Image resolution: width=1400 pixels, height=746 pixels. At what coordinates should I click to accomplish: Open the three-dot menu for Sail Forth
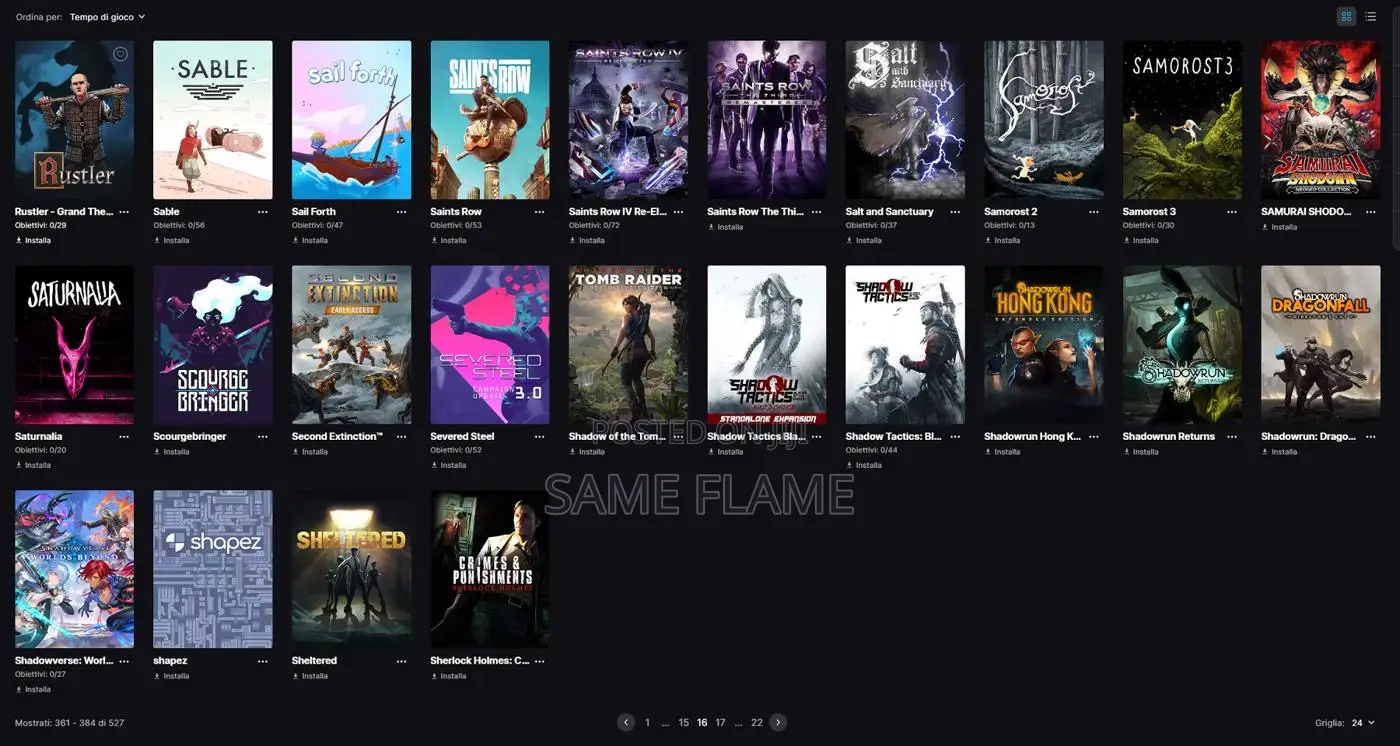401,212
